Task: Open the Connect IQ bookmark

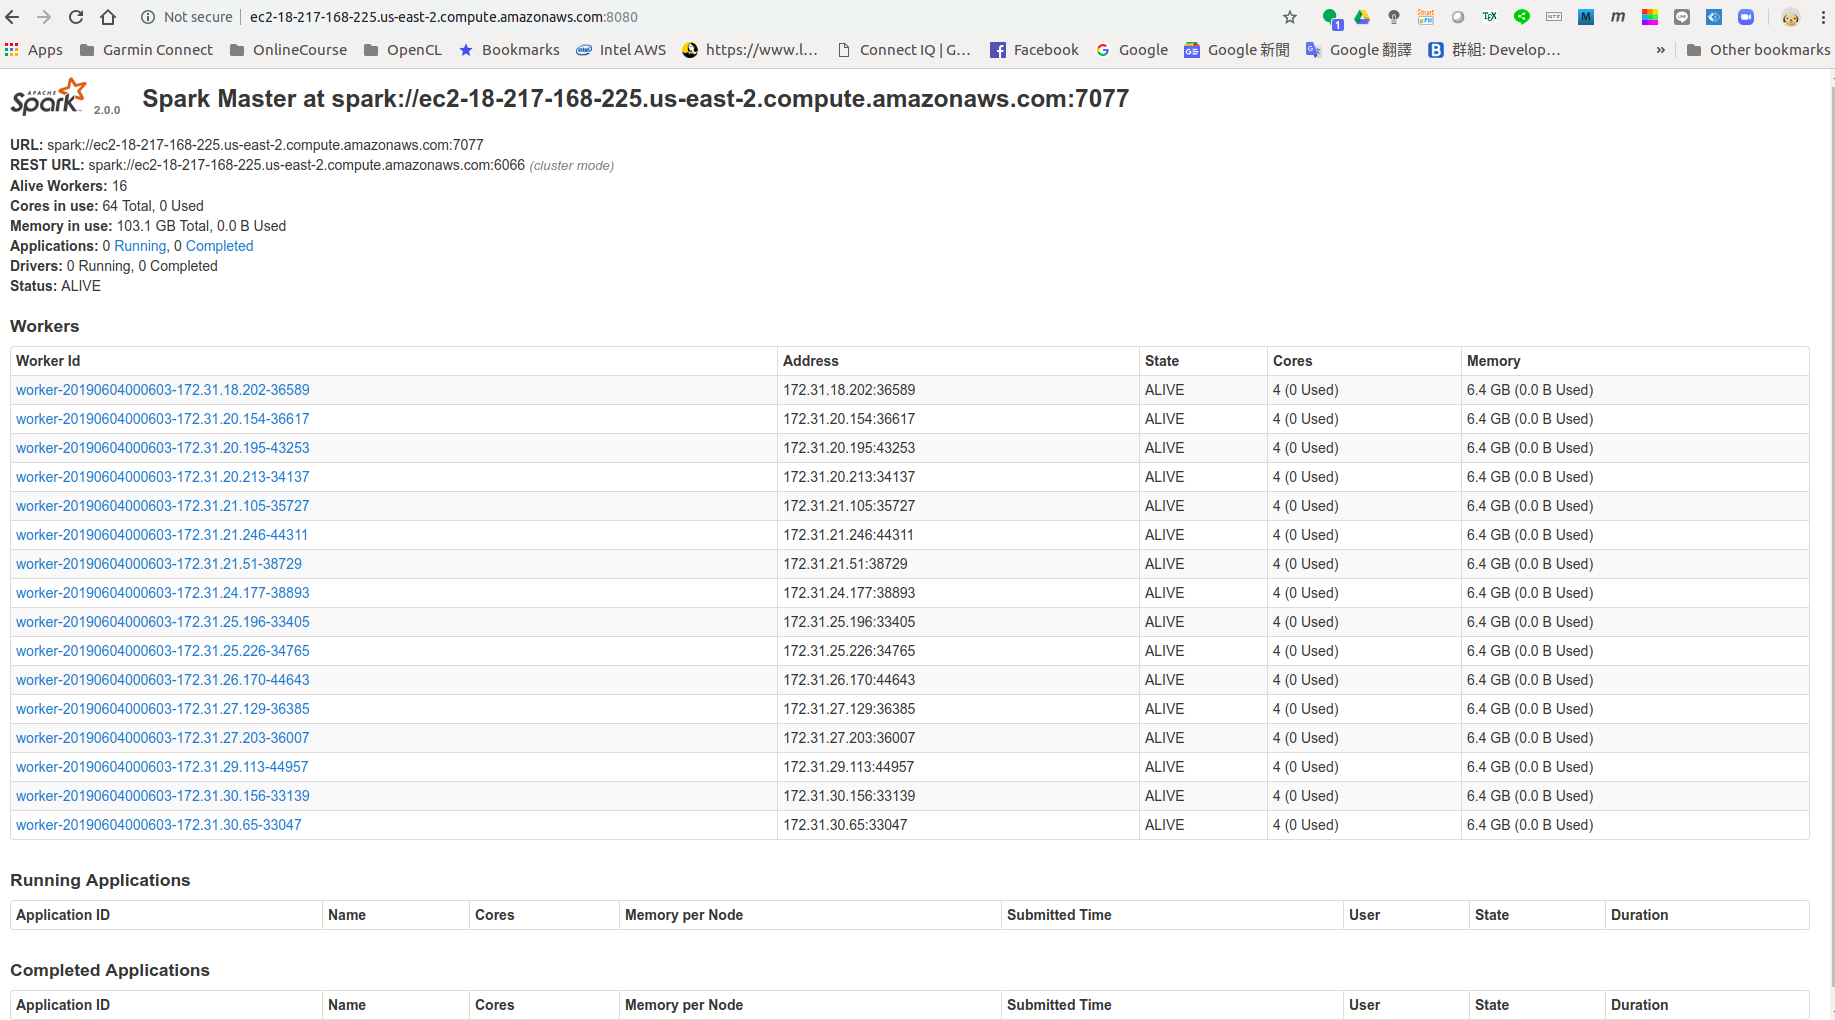Action: (904, 50)
